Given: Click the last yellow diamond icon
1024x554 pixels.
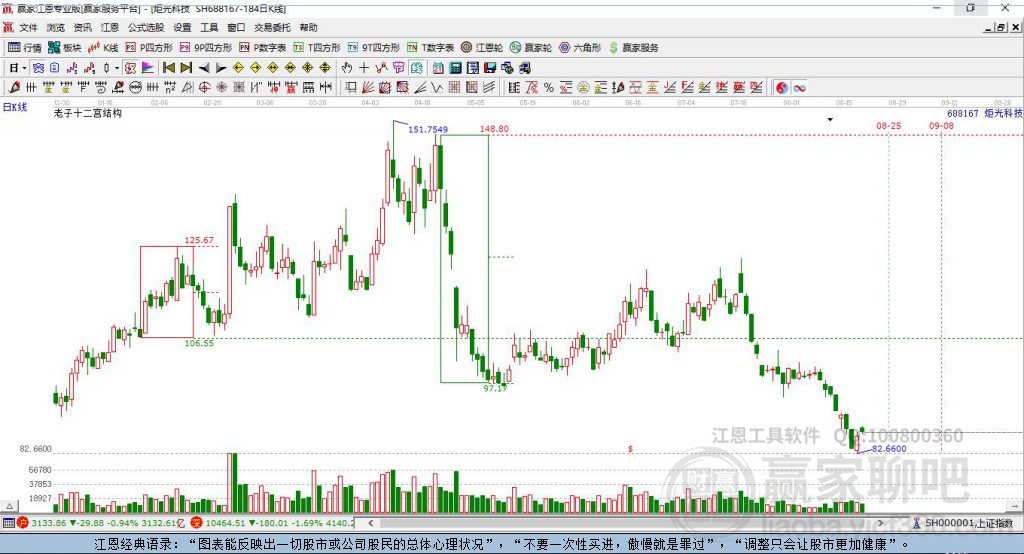Looking at the screenshot, I should tap(325, 68).
